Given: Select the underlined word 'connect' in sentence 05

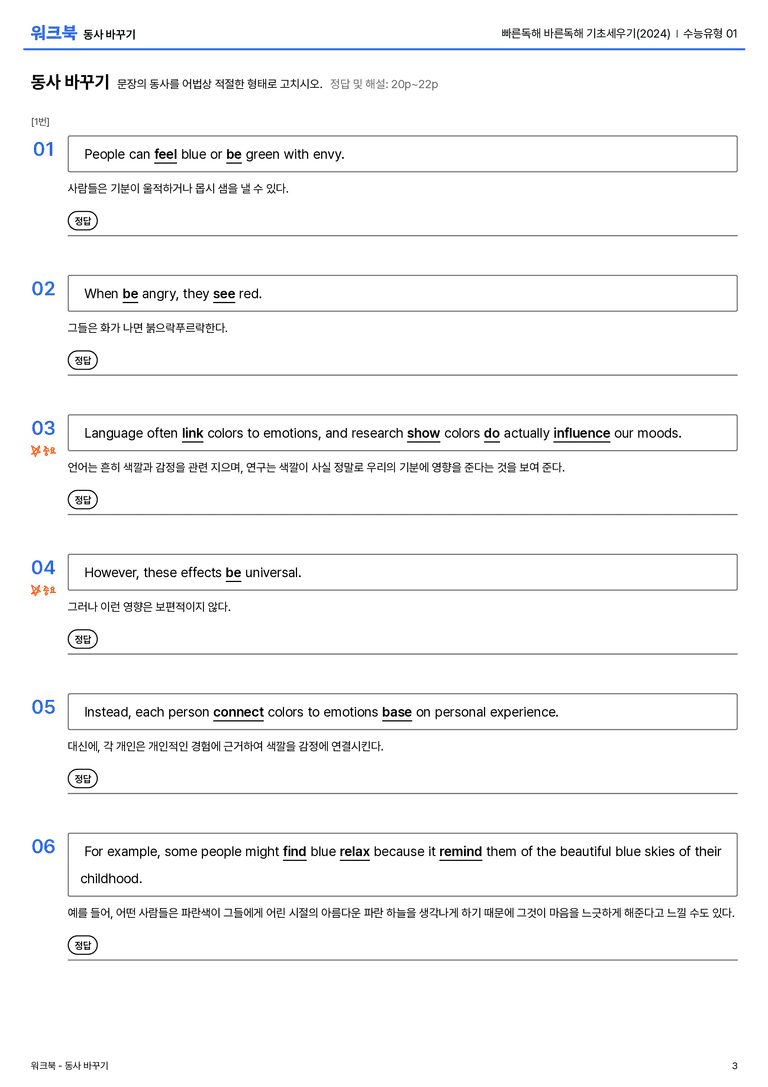Looking at the screenshot, I should pyautogui.click(x=238, y=712).
